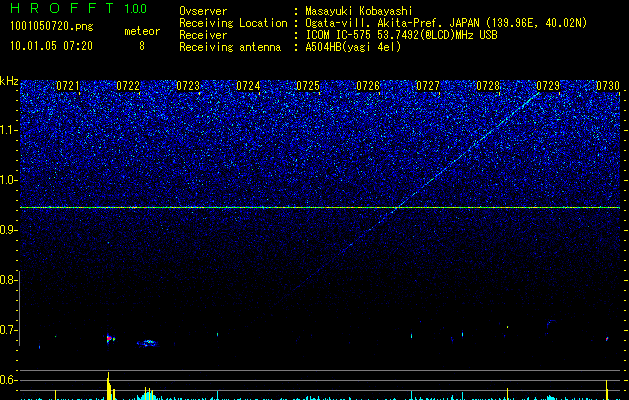Click the 0721 time marker
The image size is (629, 400).
click(68, 86)
